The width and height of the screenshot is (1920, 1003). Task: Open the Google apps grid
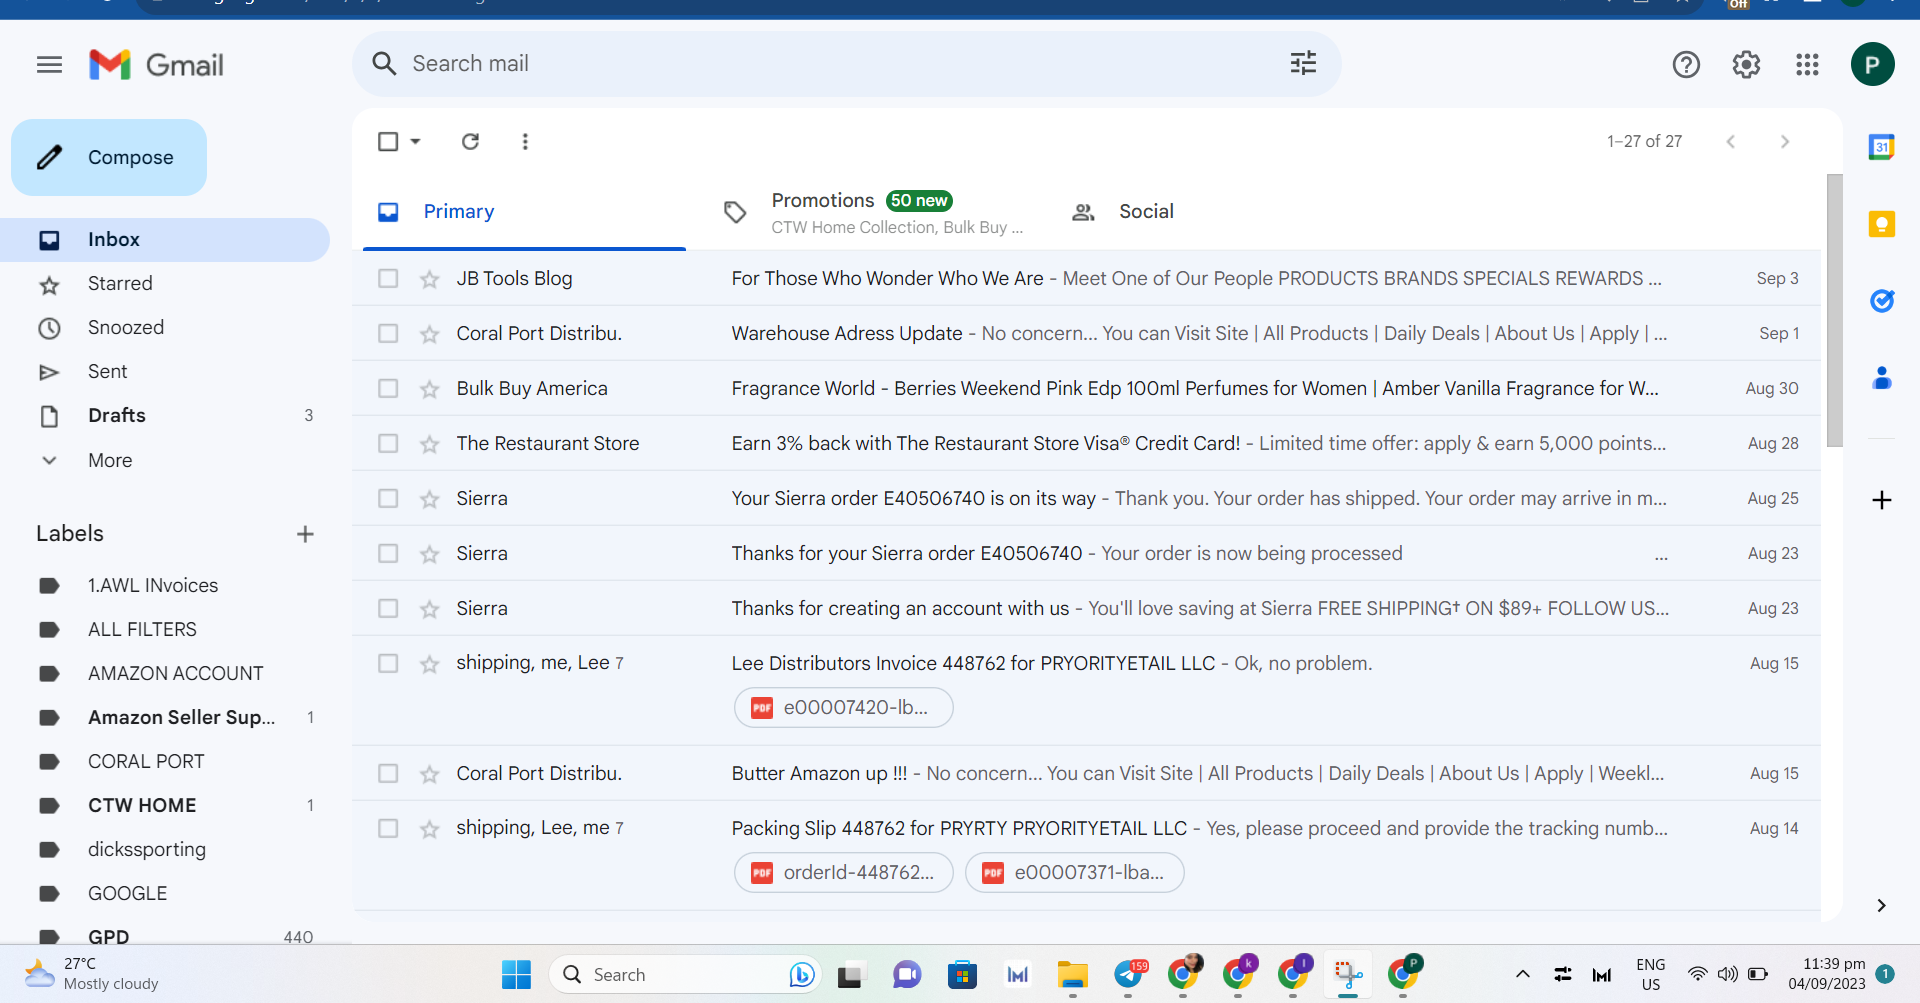tap(1807, 65)
